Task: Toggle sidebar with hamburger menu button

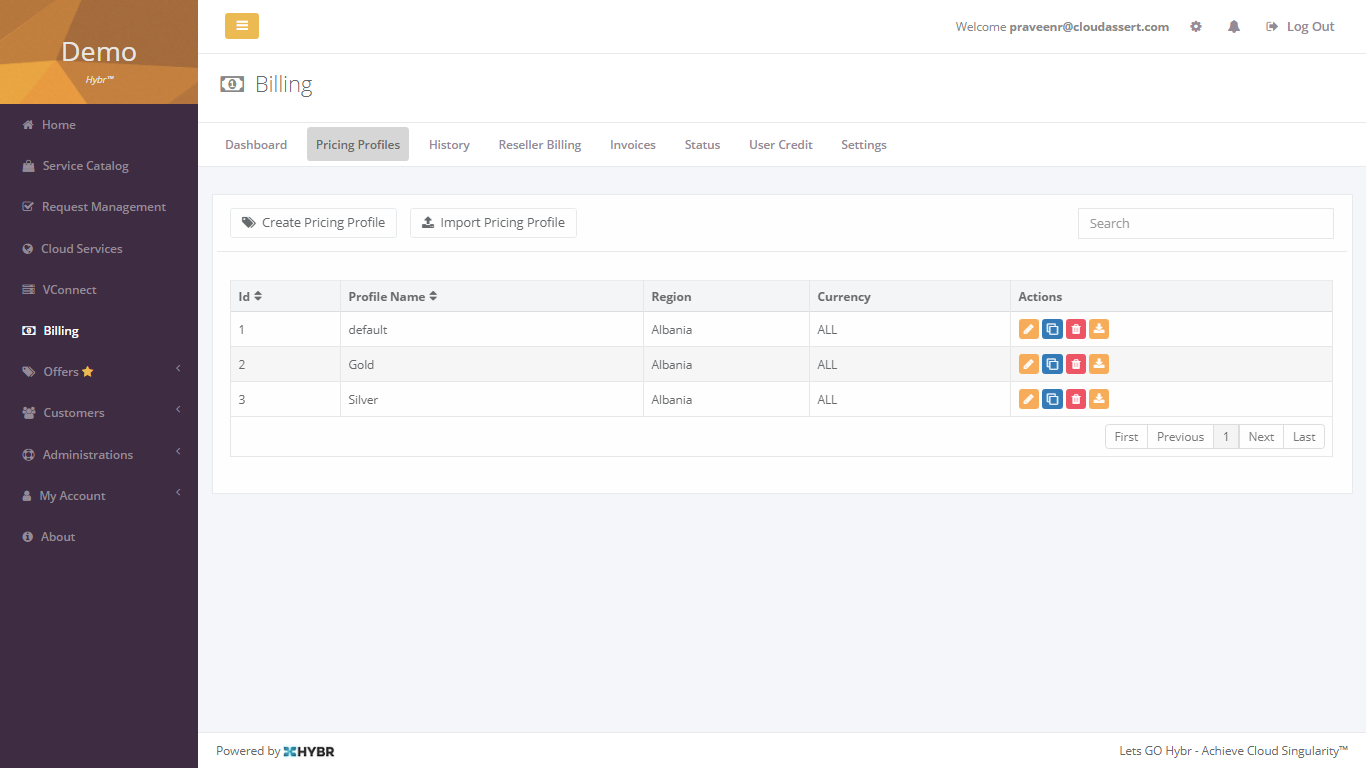Action: 242,26
